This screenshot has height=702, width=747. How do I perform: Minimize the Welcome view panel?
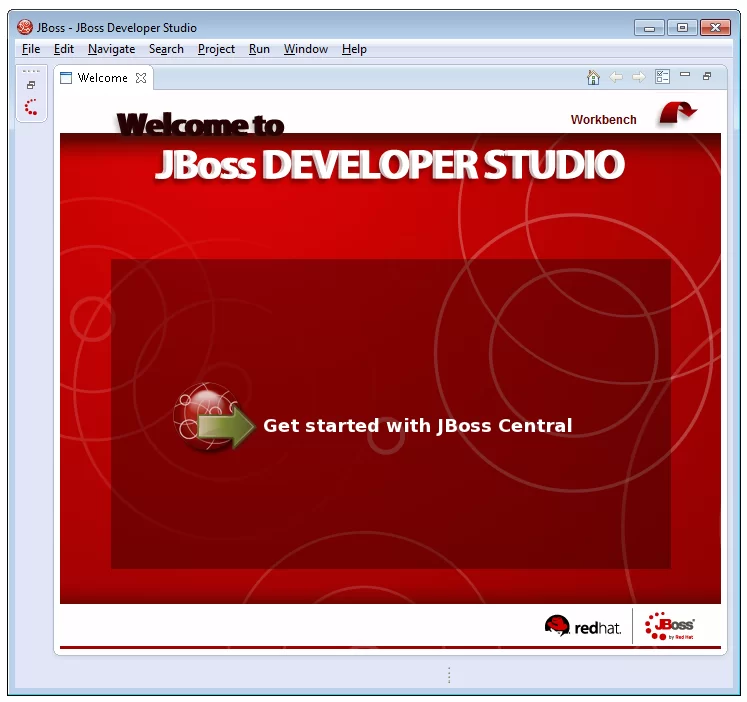[x=685, y=74]
